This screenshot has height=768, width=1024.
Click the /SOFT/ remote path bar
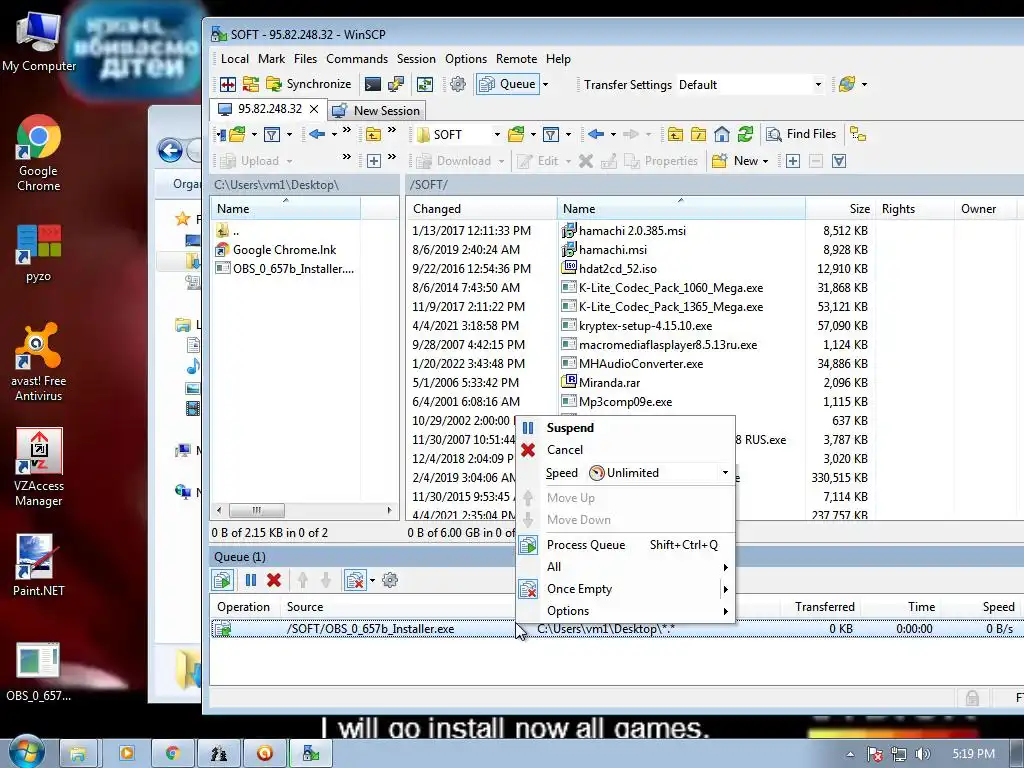click(x=714, y=185)
